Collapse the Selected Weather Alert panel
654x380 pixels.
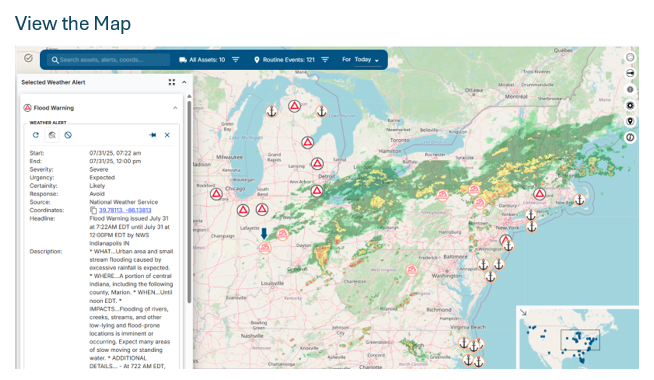coord(184,82)
